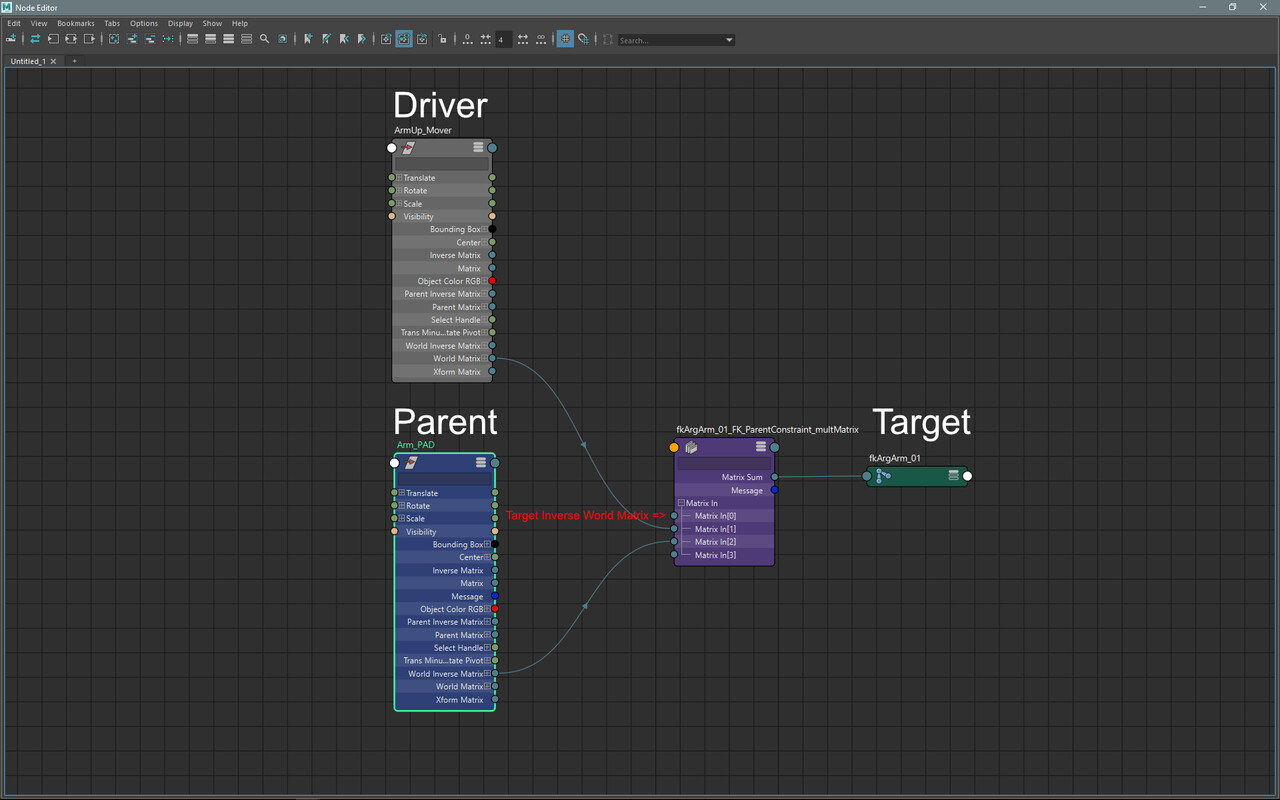
Task: Remove selected nodes from graph icon
Action: (150, 39)
